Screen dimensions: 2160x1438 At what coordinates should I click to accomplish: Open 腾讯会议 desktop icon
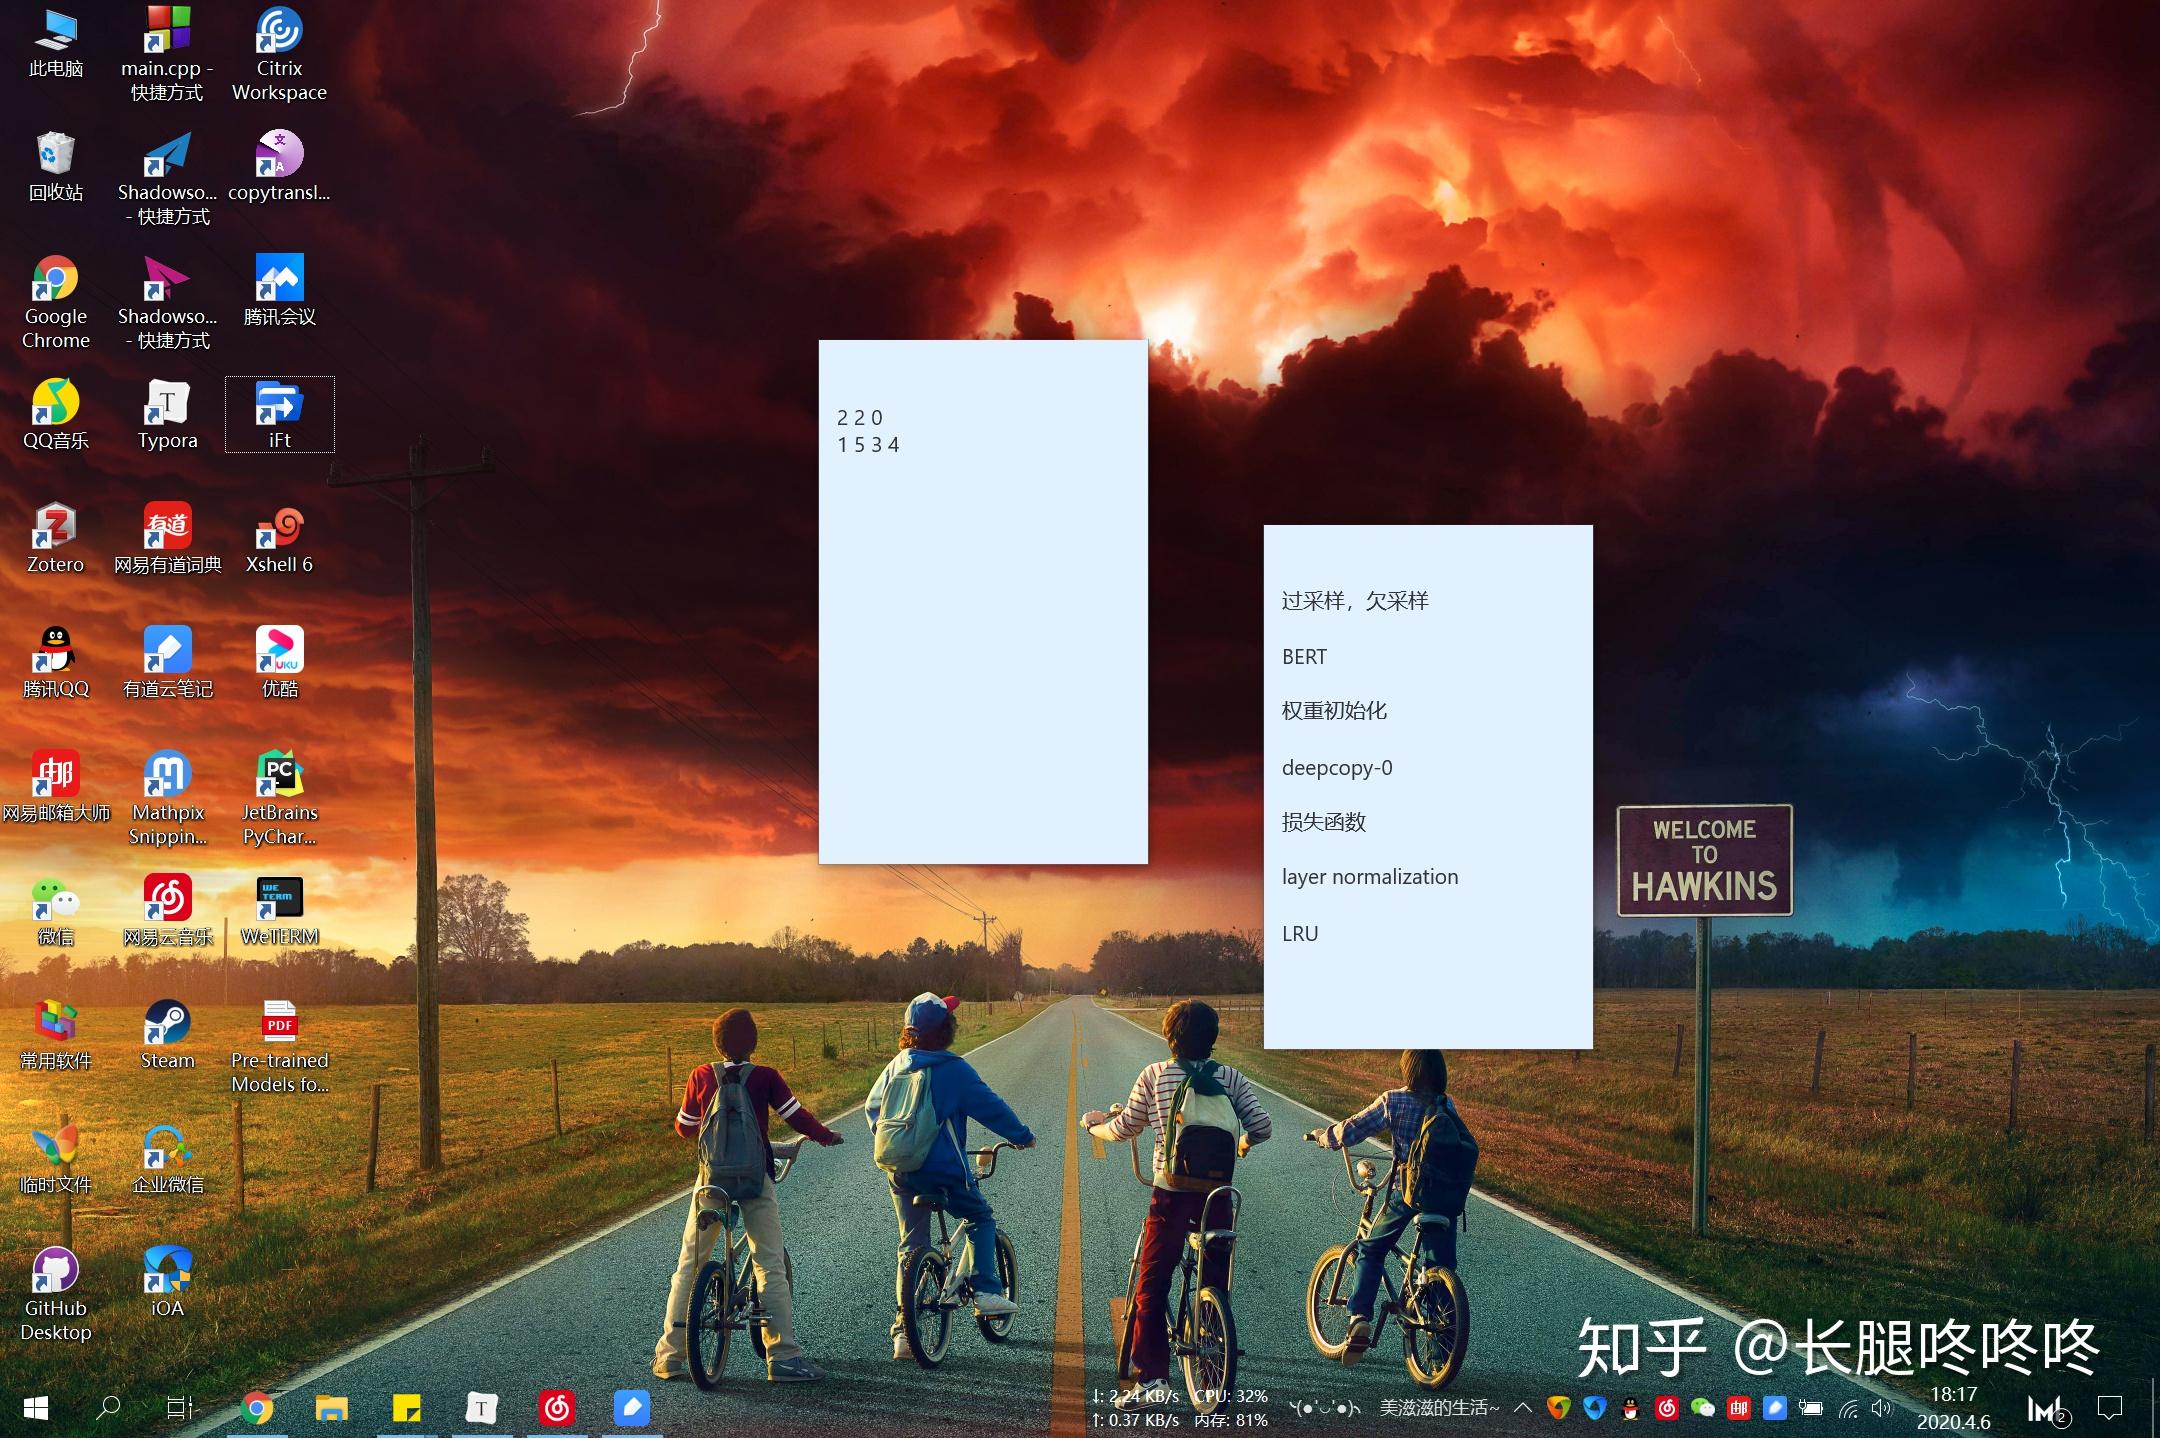(279, 291)
